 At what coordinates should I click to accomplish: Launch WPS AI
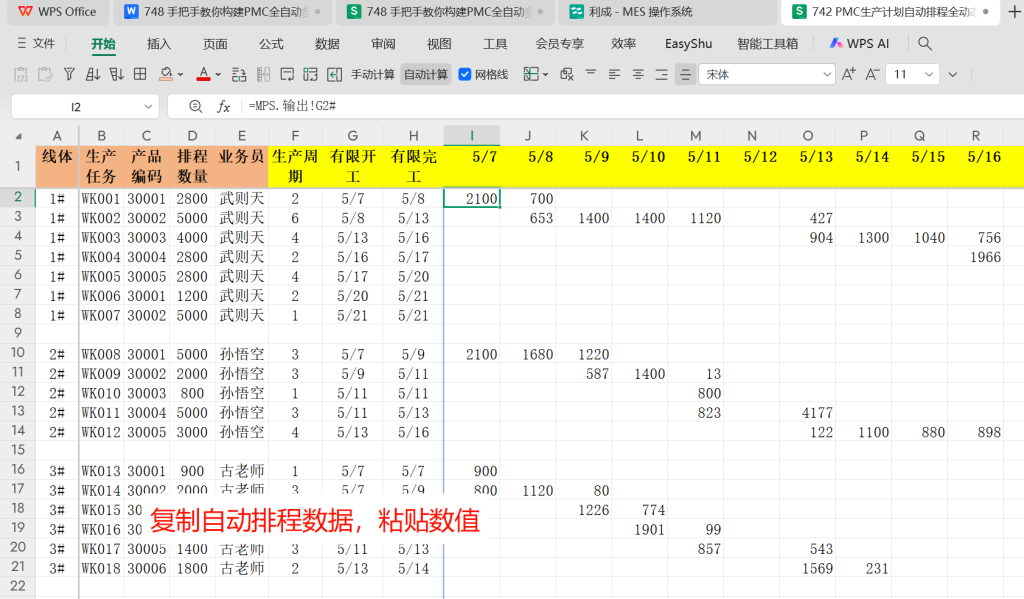(x=859, y=44)
